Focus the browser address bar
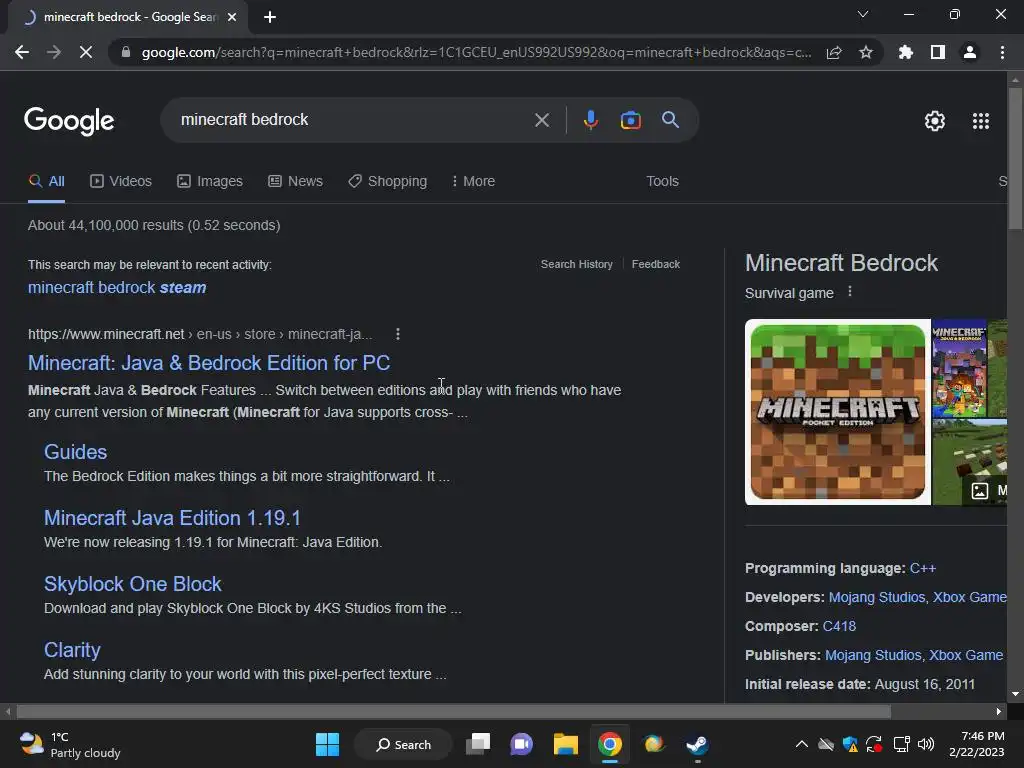1024x768 pixels. coord(477,52)
